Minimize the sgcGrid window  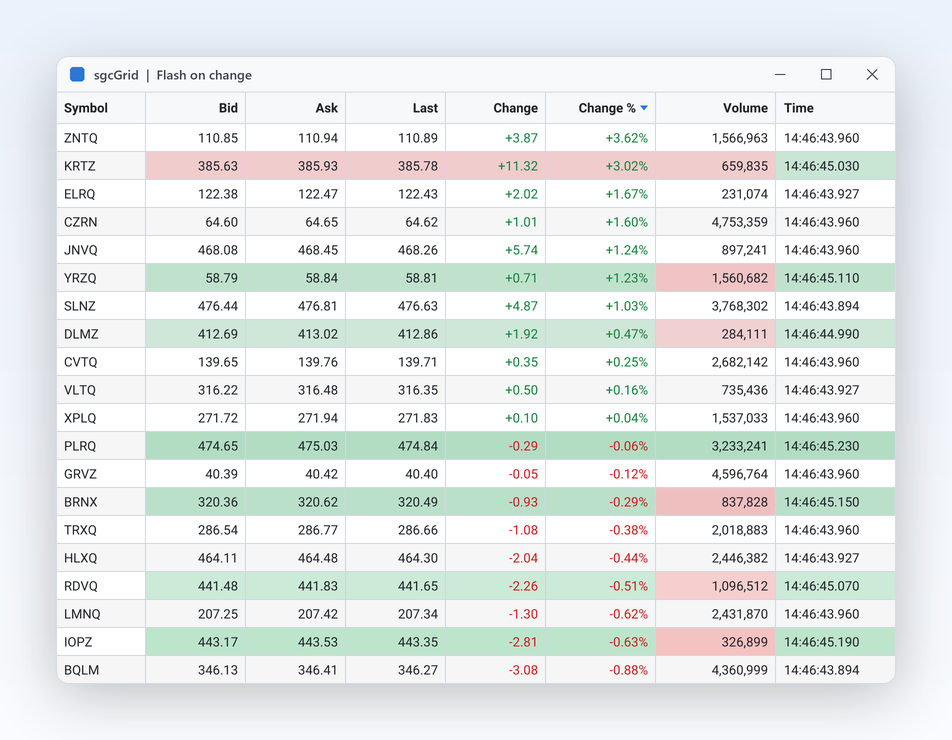[x=780, y=75]
